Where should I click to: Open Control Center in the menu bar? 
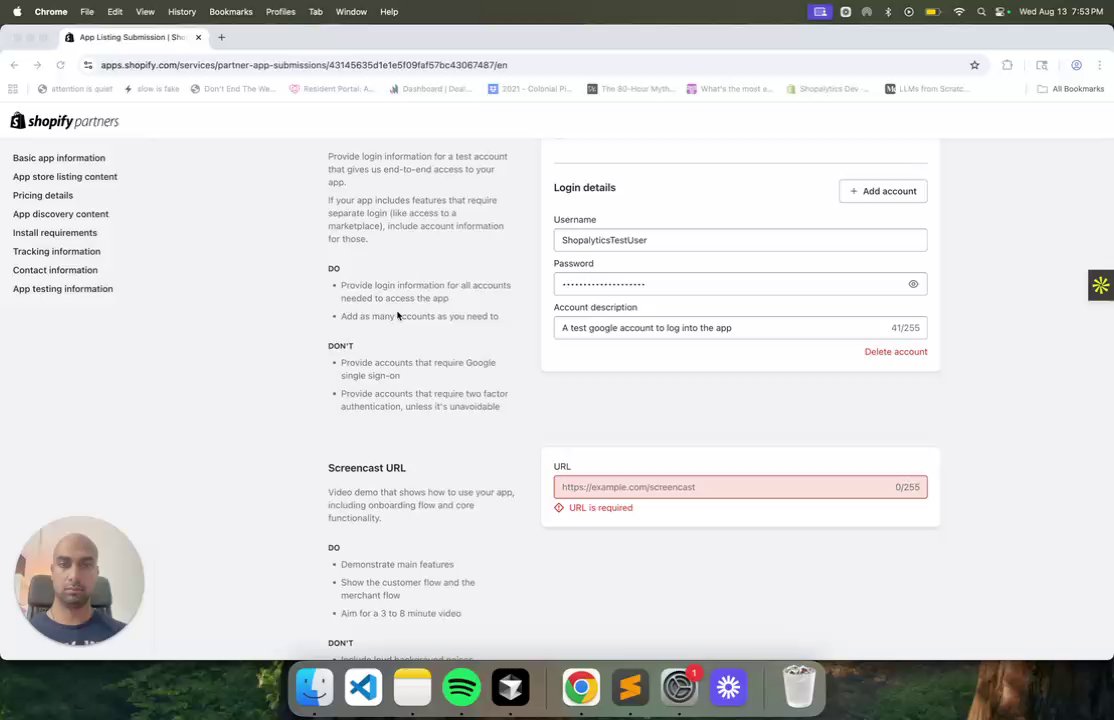point(1002,11)
